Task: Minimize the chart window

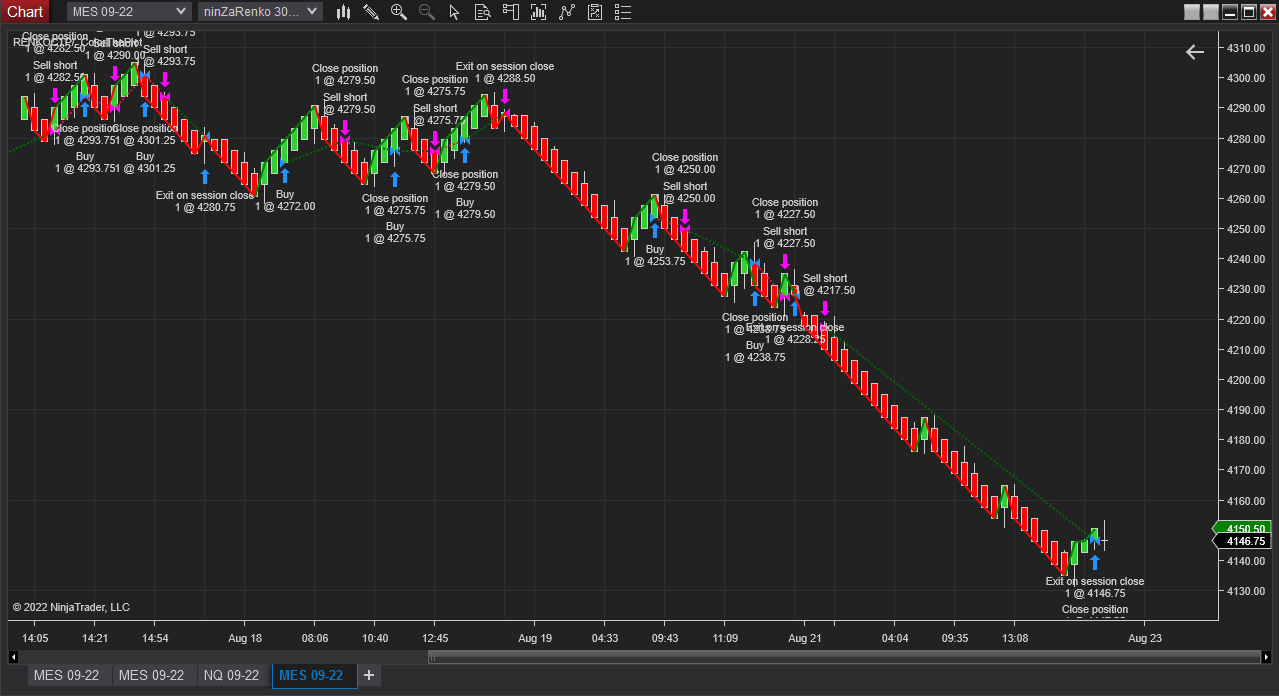Action: tap(1230, 12)
